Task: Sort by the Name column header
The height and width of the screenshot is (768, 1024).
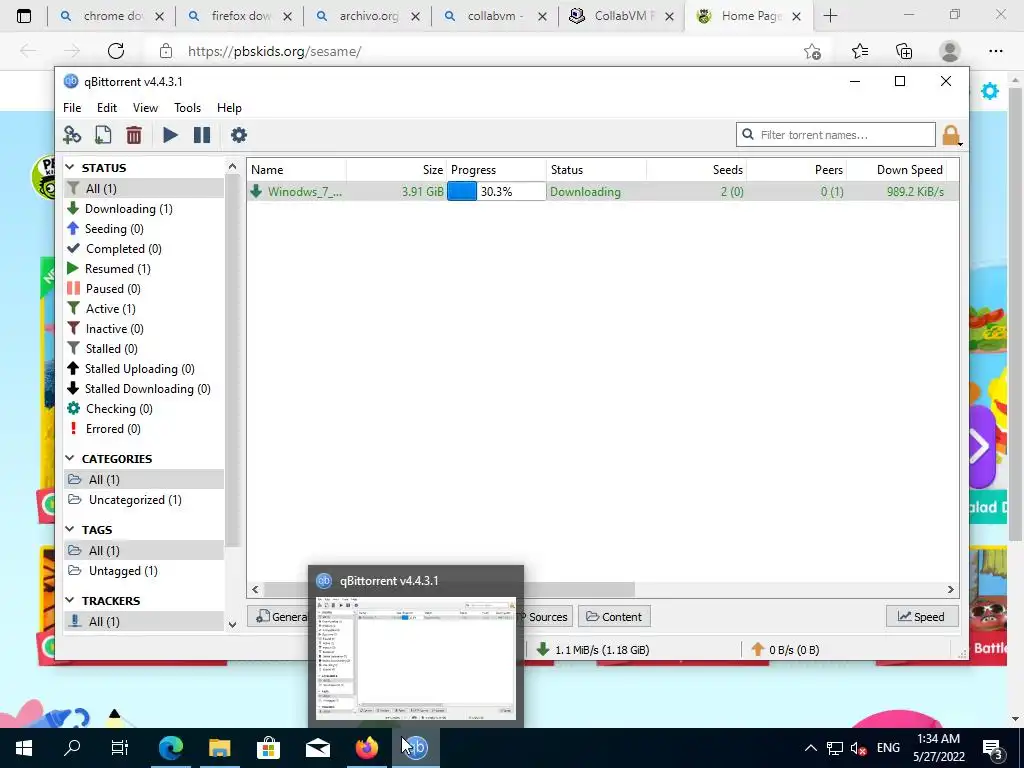Action: (x=296, y=170)
